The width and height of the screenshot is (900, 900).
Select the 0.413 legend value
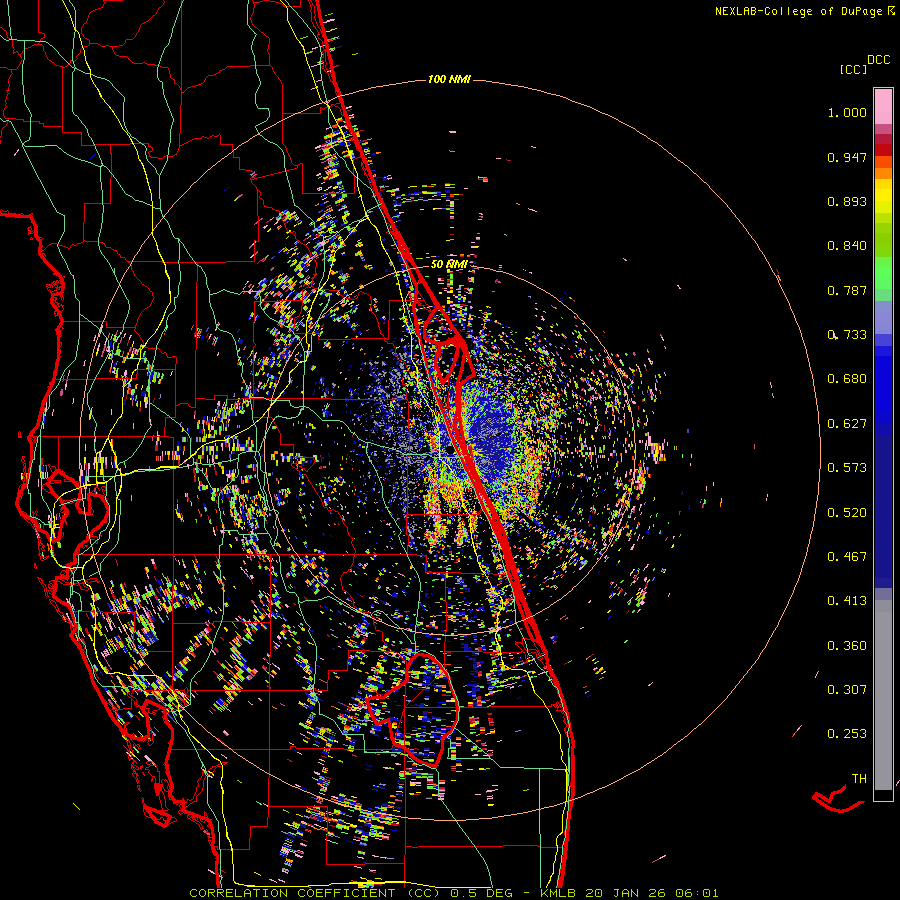847,601
